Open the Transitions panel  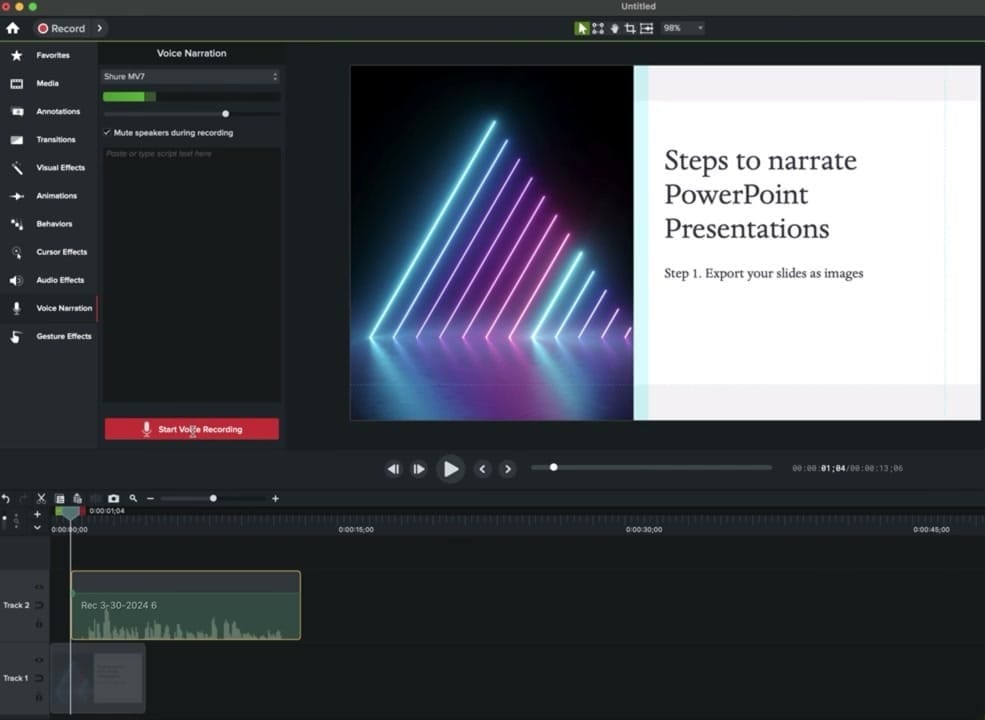(x=55, y=139)
